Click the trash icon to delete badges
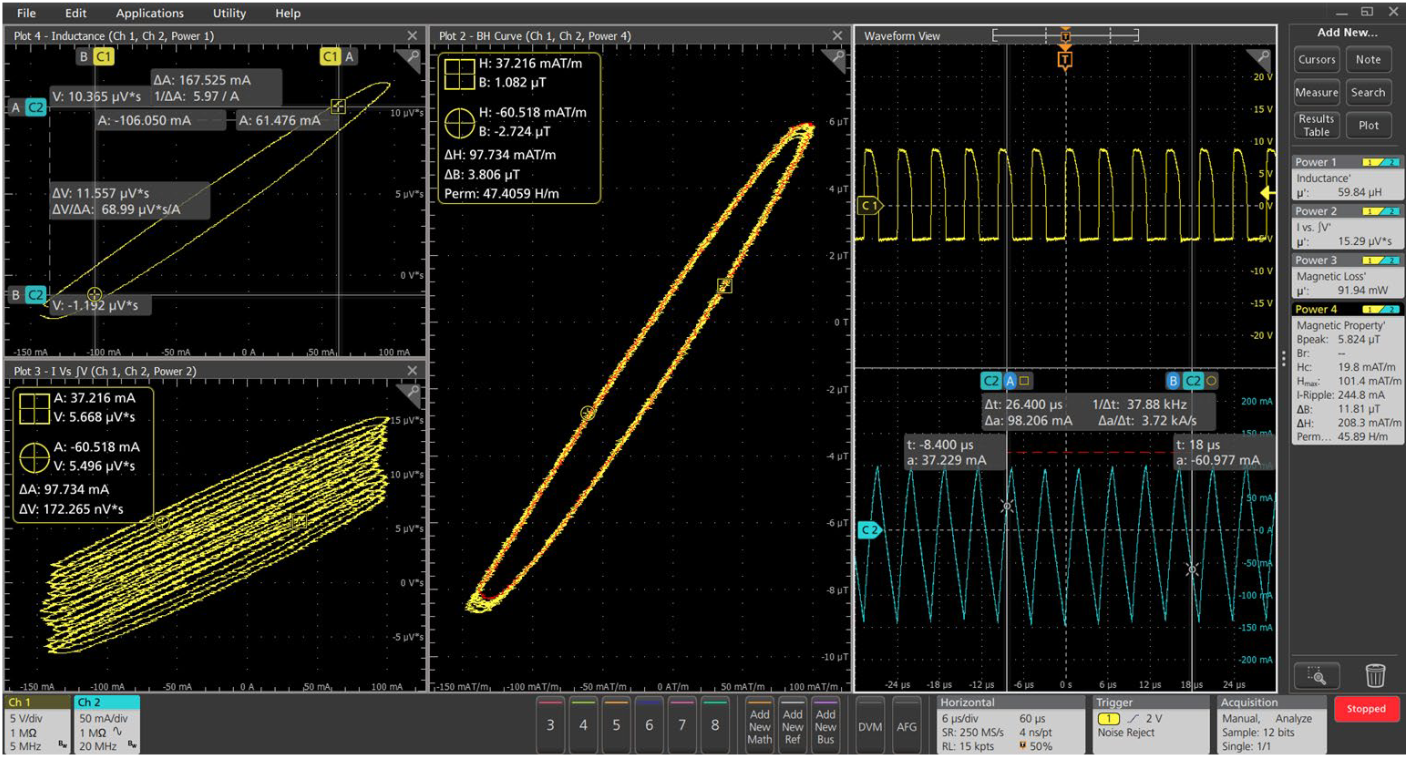The height and width of the screenshot is (757, 1408). pyautogui.click(x=1377, y=675)
